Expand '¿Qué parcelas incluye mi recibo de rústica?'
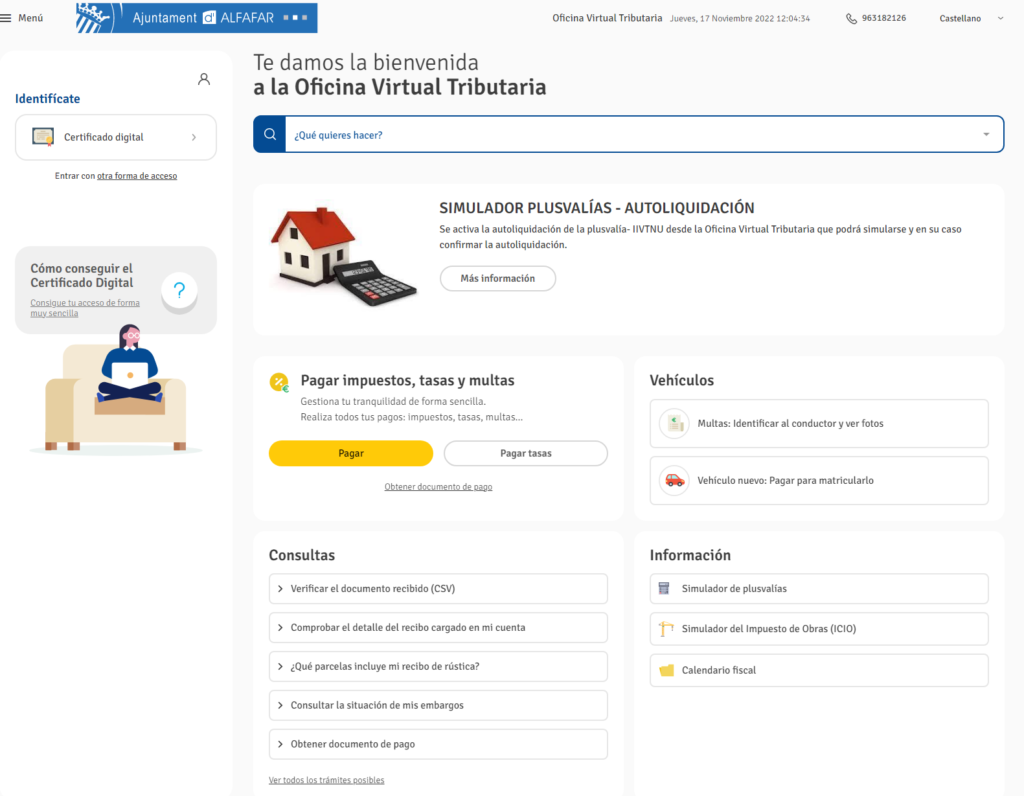 pos(438,667)
